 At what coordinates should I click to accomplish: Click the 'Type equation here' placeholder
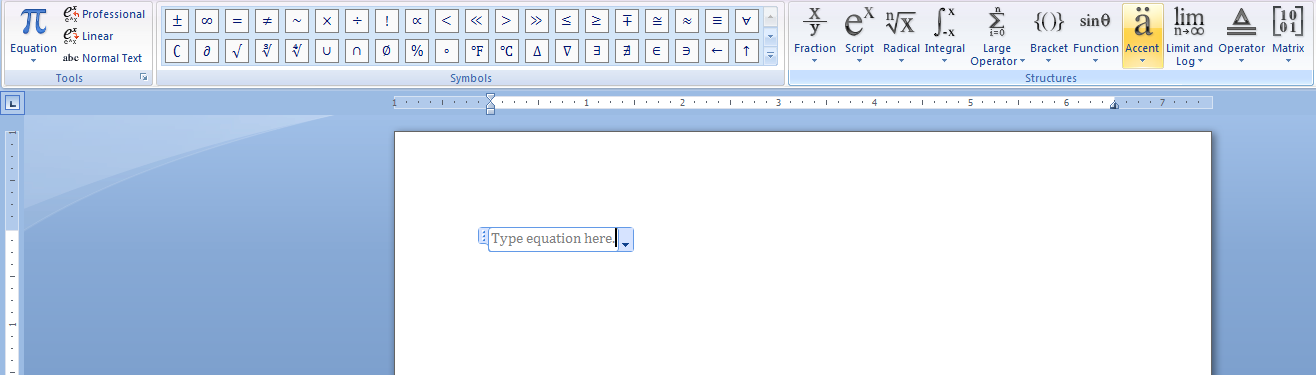point(553,239)
